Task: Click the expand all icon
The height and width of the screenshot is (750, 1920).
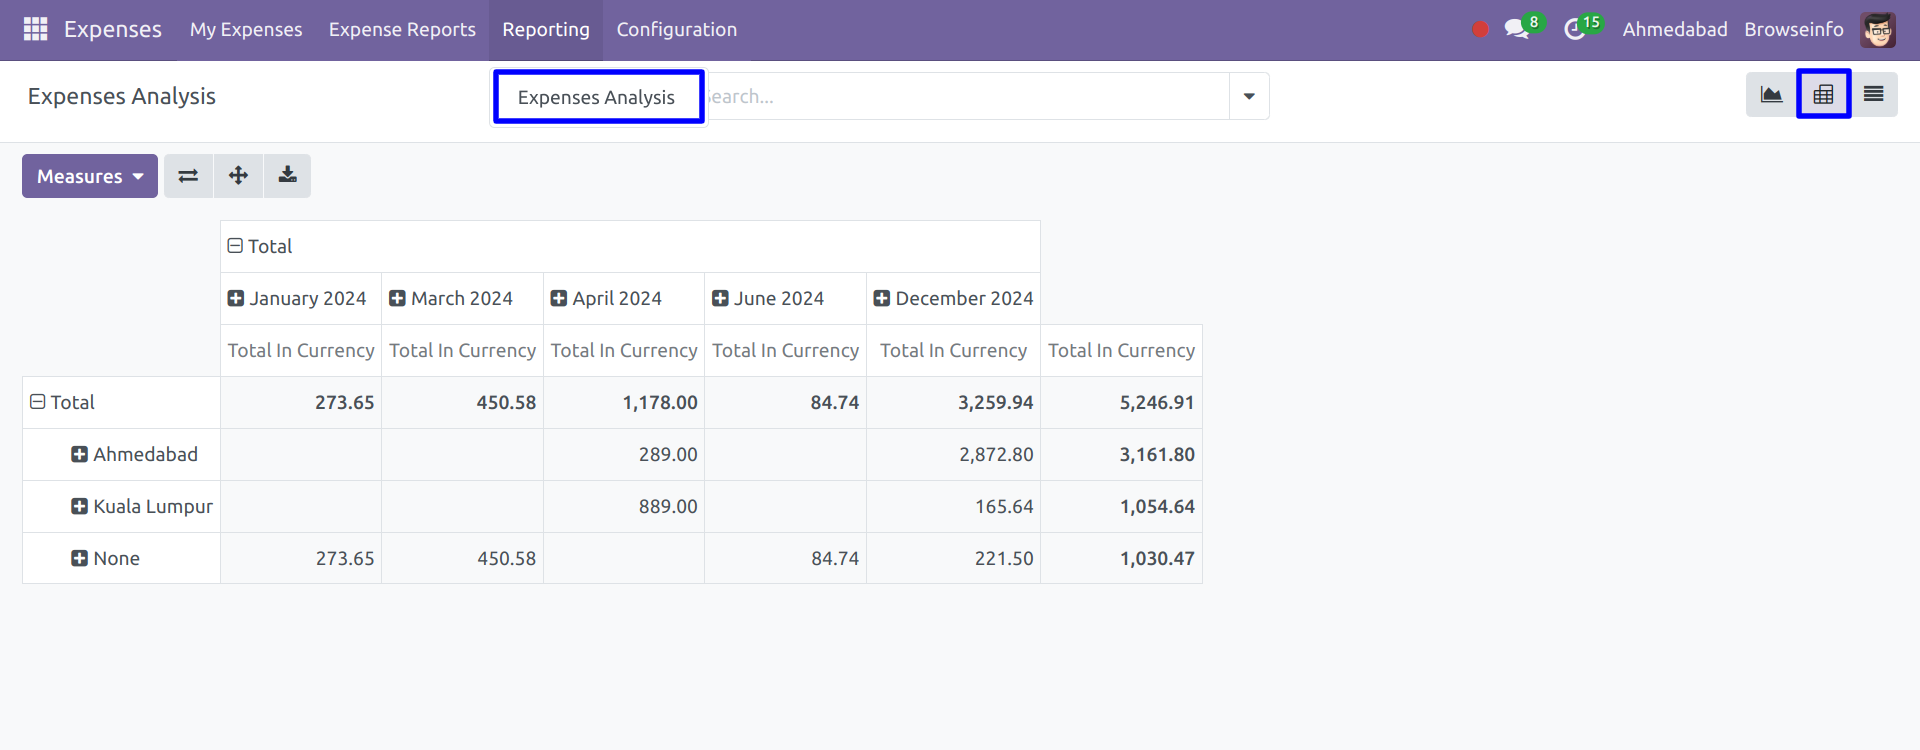Action: pos(238,176)
